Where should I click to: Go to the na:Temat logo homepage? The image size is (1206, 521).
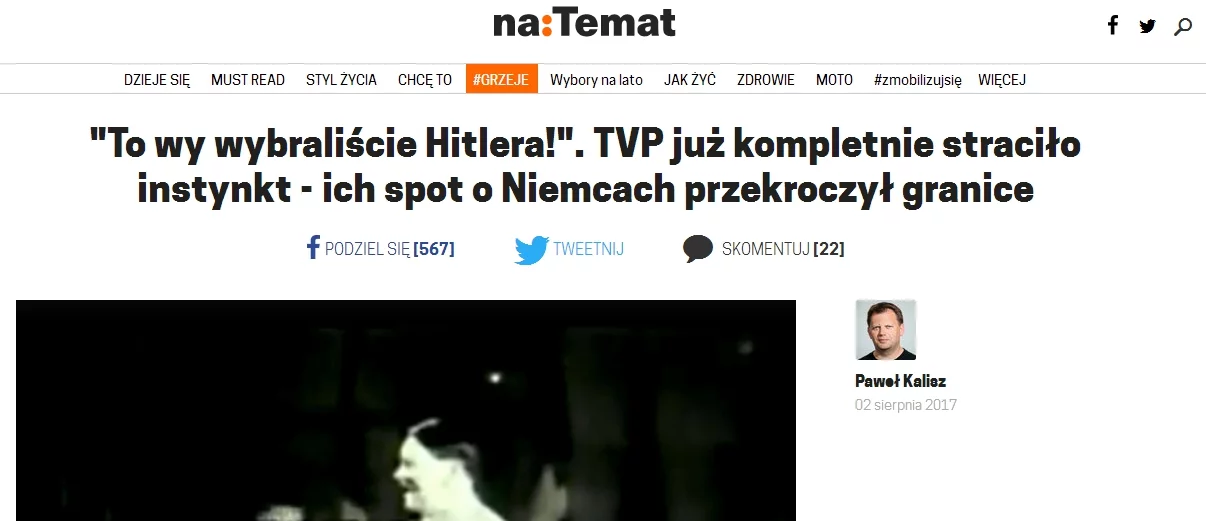click(584, 22)
